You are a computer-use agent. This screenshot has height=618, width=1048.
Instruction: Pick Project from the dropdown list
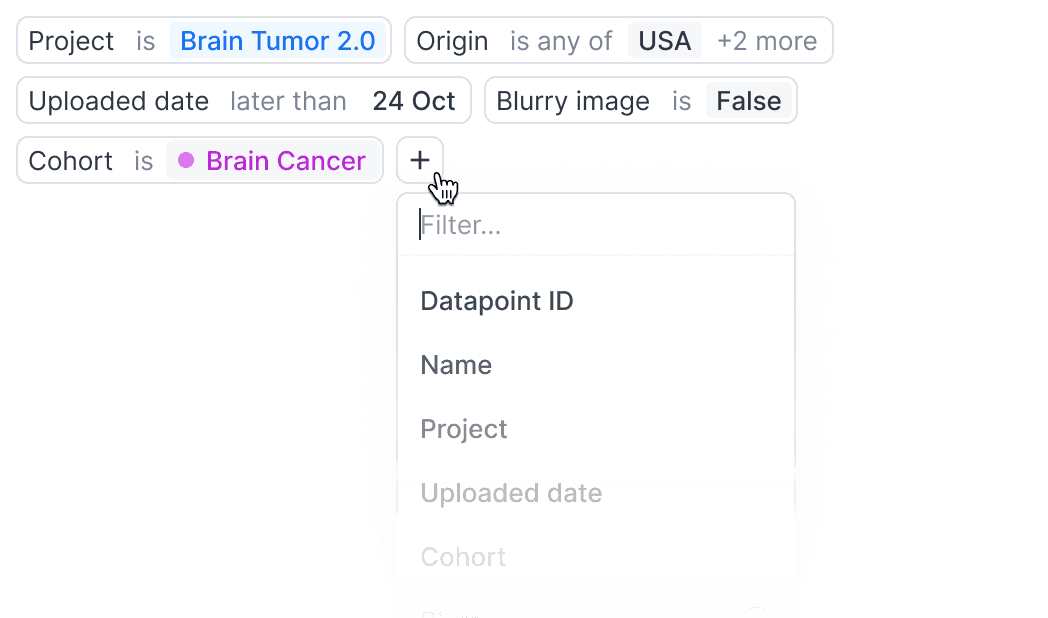(x=464, y=429)
